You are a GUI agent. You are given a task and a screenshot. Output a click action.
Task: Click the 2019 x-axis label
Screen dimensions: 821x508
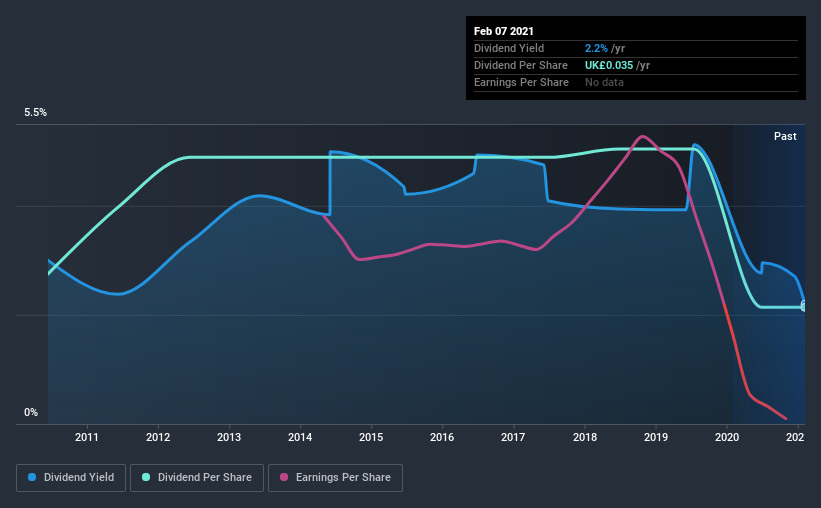pyautogui.click(x=656, y=437)
